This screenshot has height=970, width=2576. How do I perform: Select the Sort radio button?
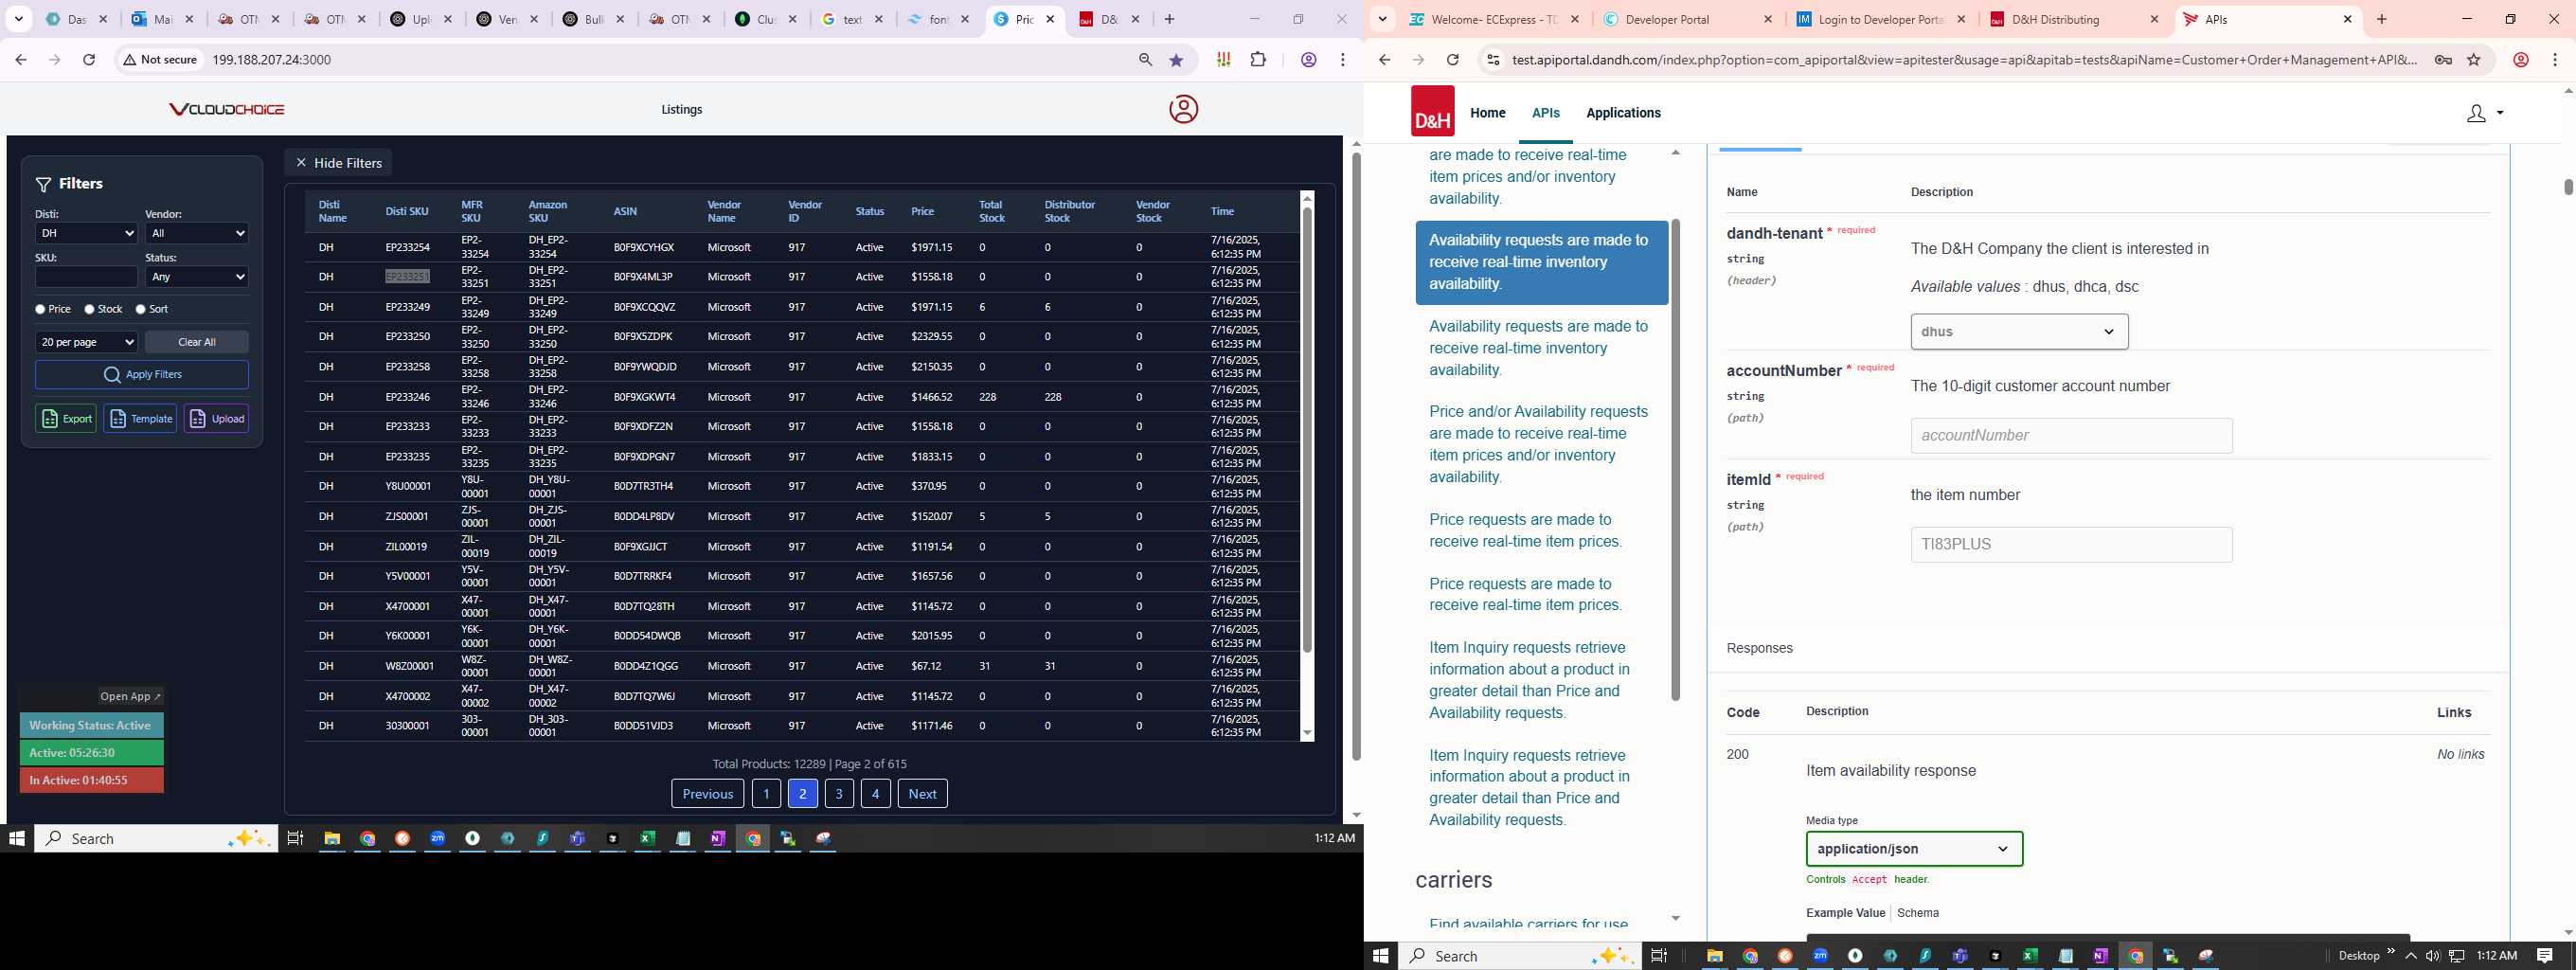[141, 310]
